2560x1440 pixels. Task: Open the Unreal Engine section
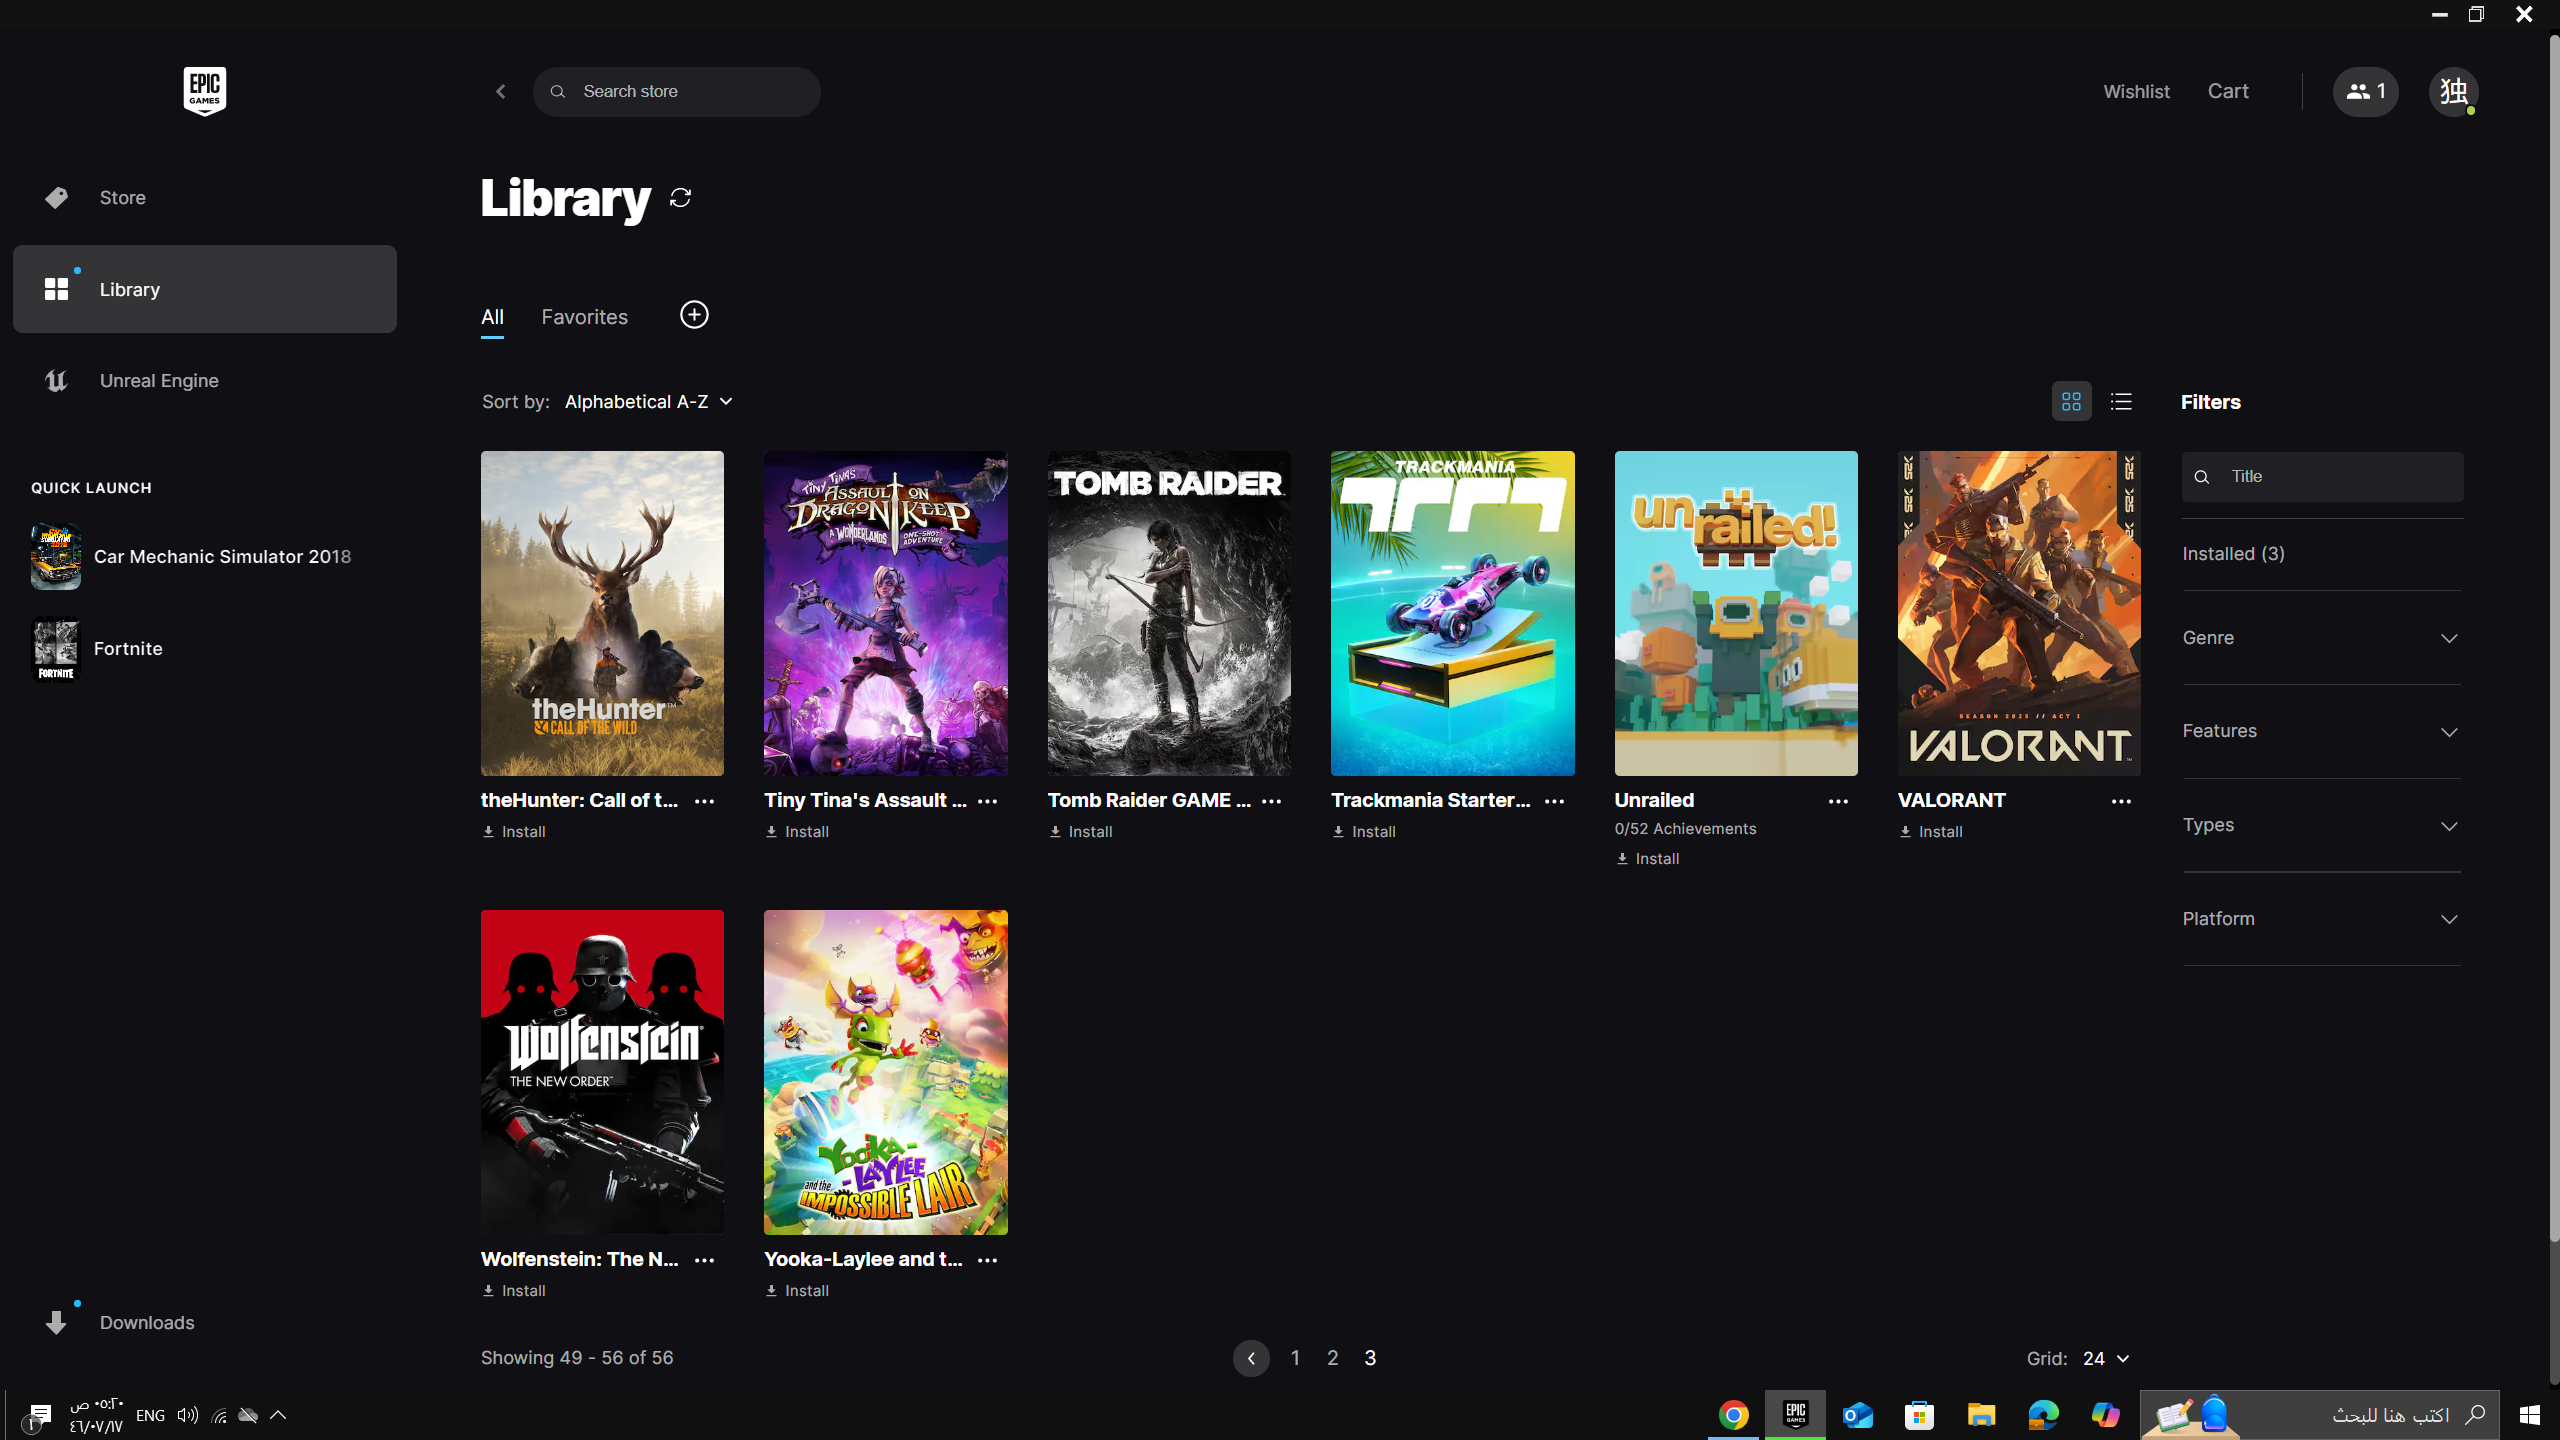tap(205, 381)
